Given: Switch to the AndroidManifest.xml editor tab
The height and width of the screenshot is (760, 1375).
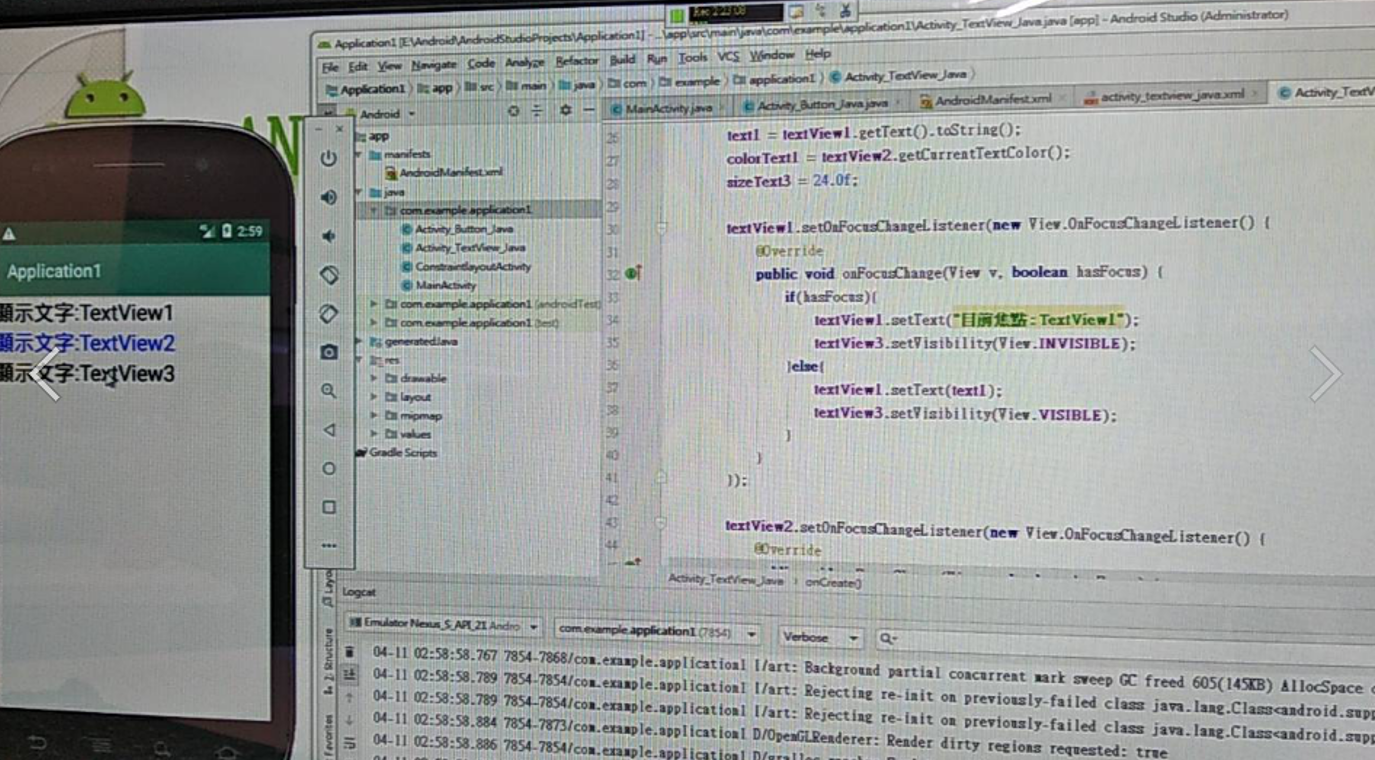Looking at the screenshot, I should 990,100.
